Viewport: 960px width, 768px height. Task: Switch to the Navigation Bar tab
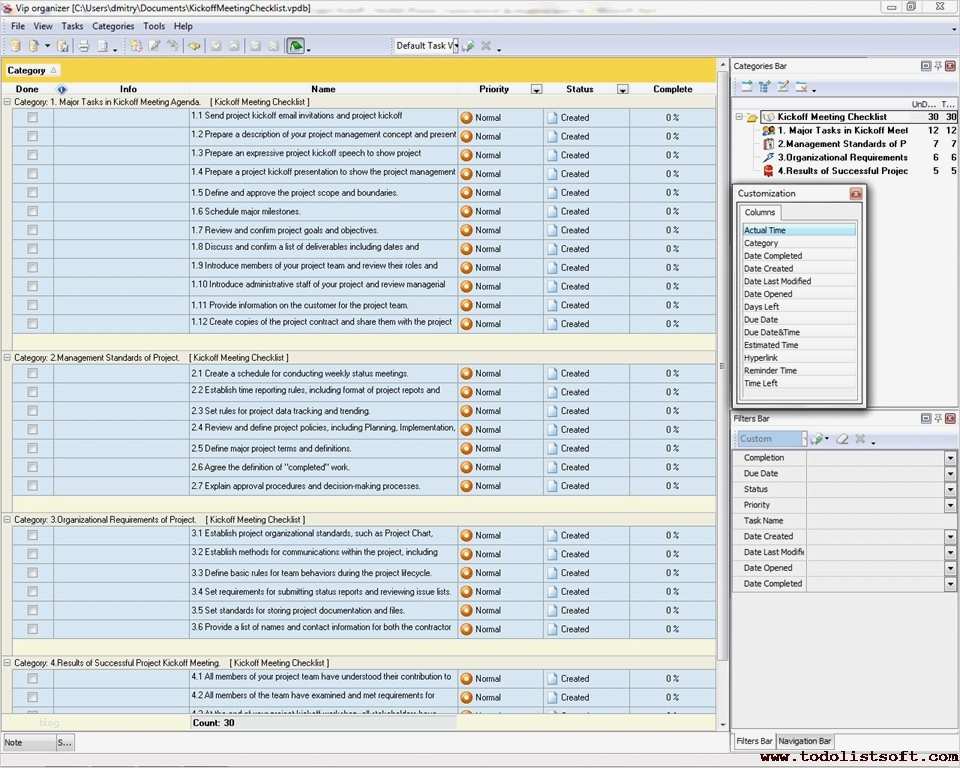(805, 741)
